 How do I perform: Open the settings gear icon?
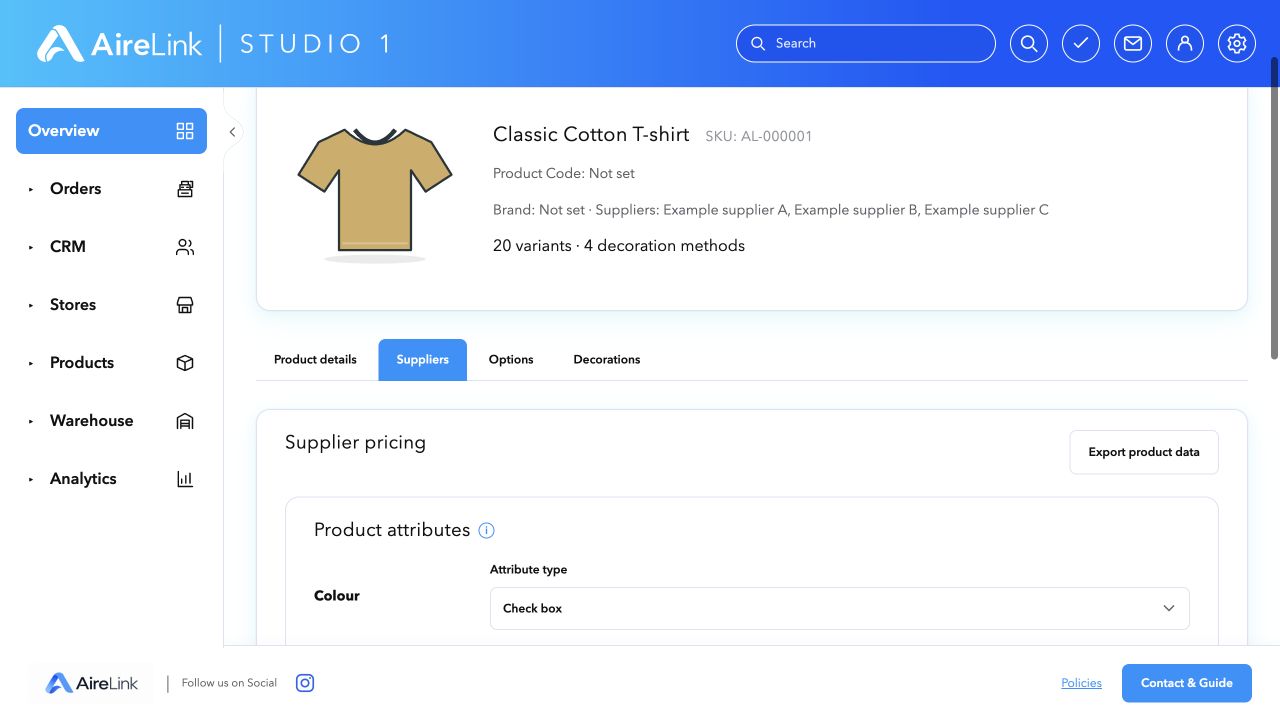[1237, 44]
